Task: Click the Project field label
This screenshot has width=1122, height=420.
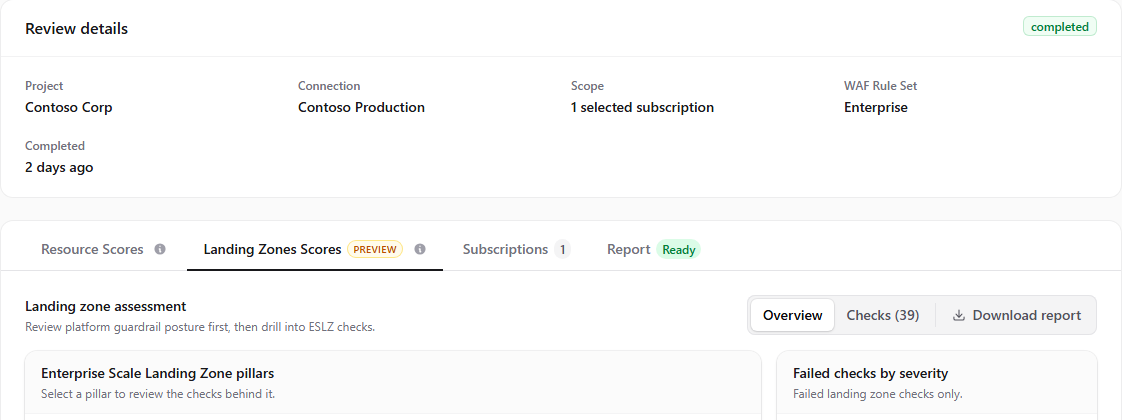Action: tap(44, 86)
